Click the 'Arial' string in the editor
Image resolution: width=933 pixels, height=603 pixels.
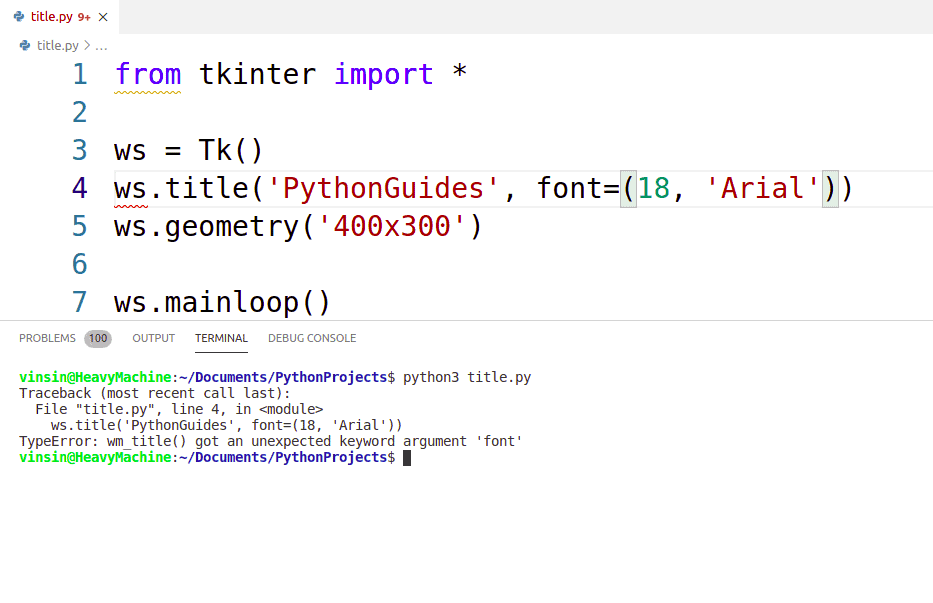[762, 189]
